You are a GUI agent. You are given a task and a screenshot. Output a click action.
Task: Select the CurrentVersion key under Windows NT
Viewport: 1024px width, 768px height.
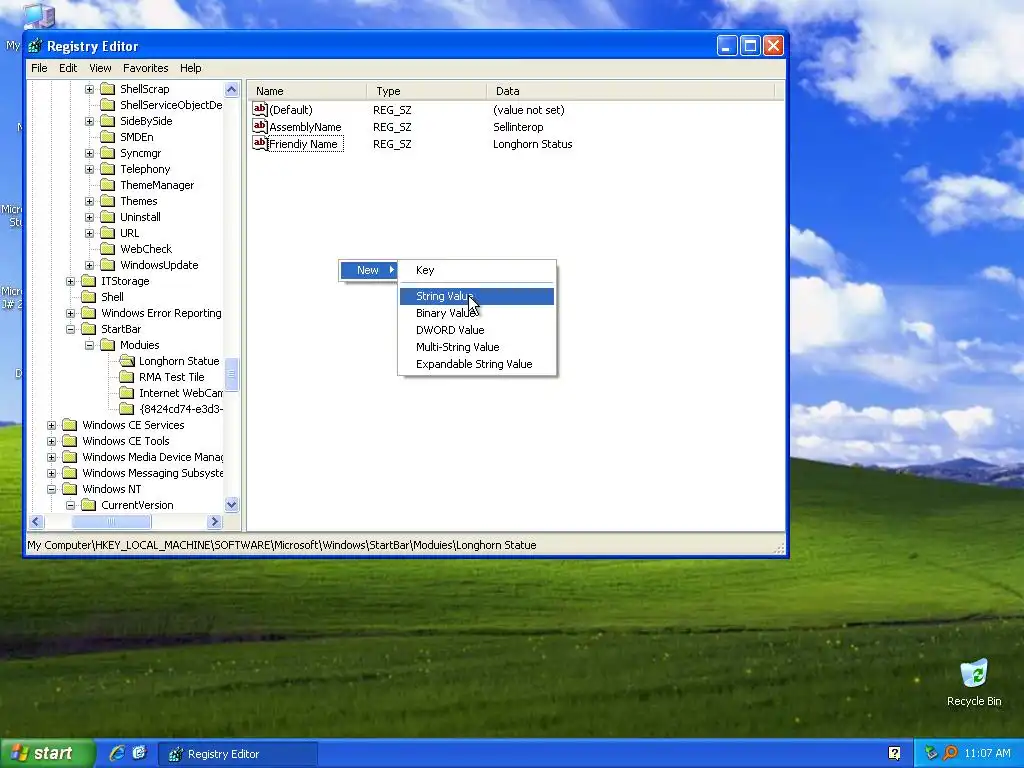coord(137,505)
